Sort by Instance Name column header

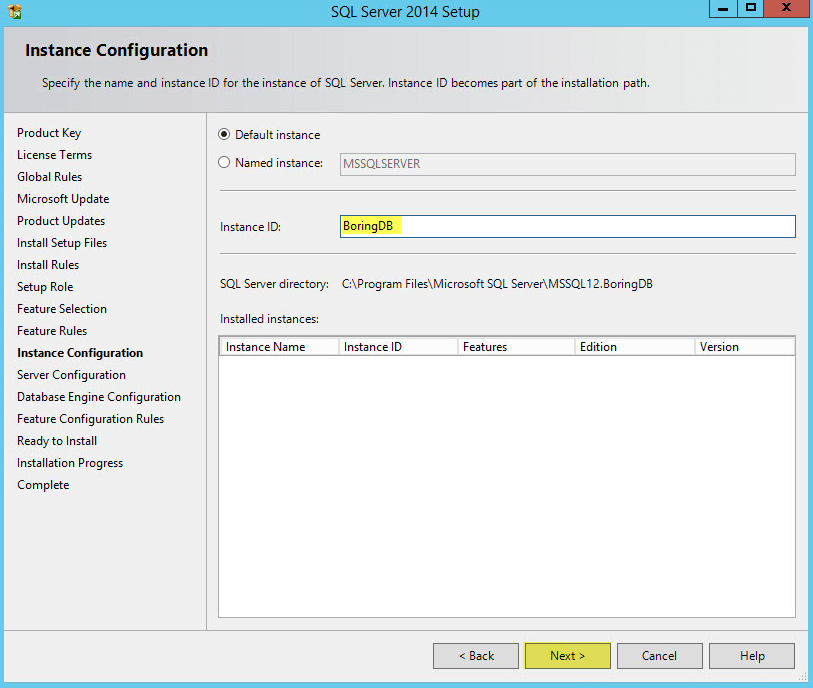(x=279, y=347)
